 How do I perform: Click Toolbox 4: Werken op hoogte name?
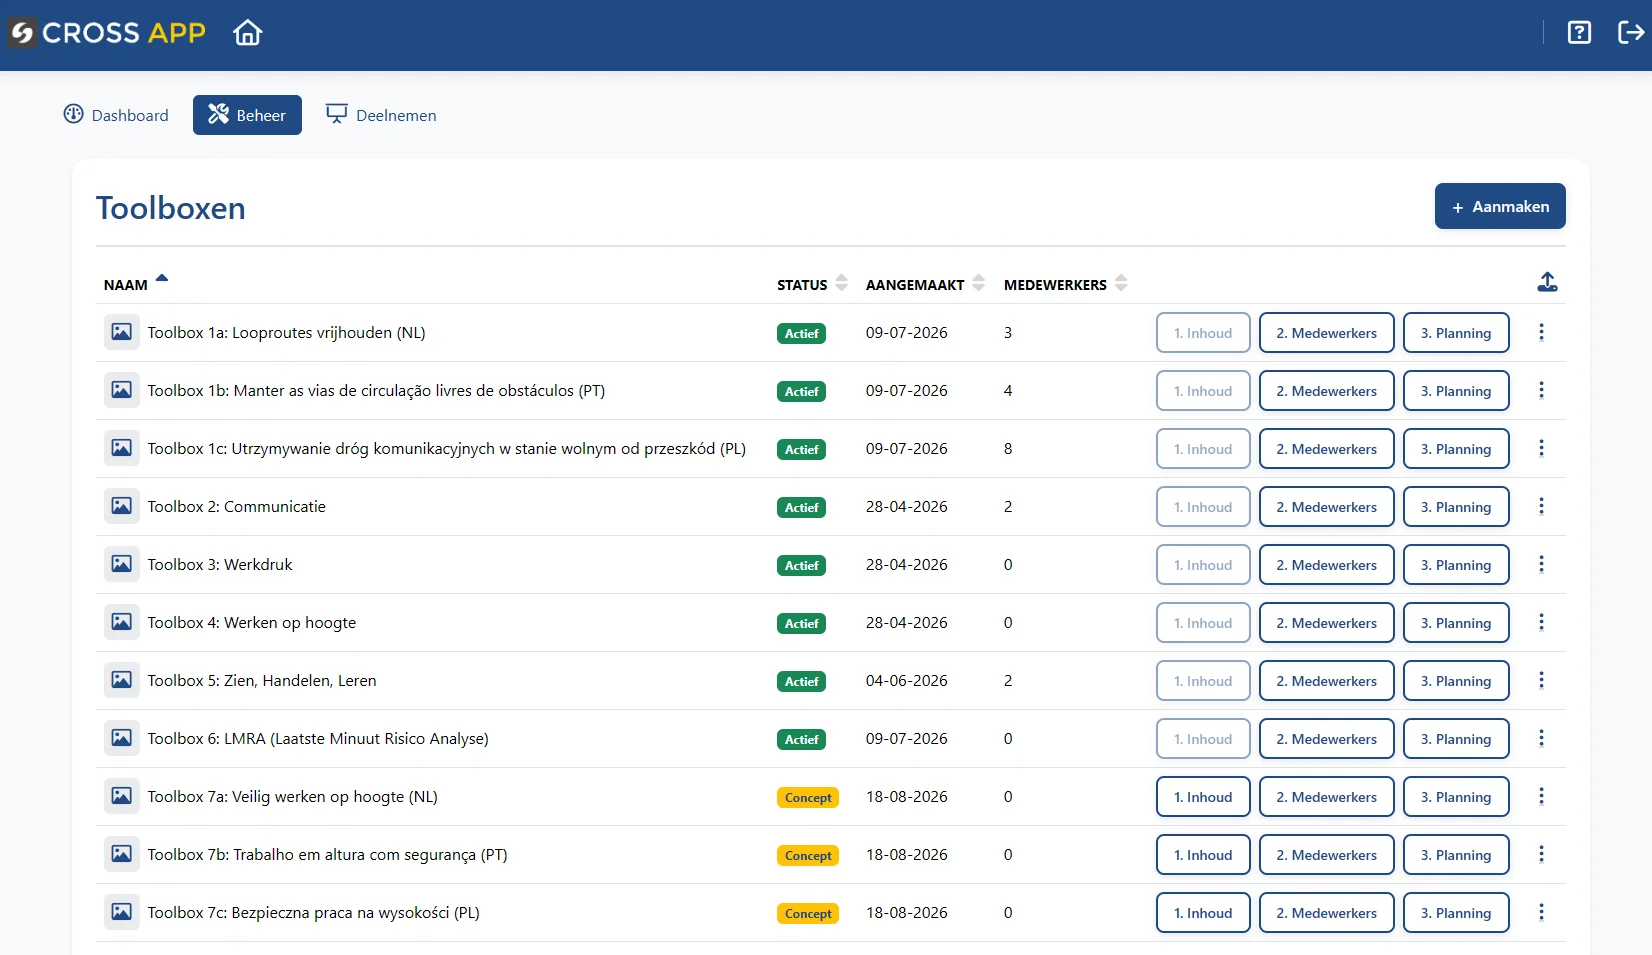(x=252, y=622)
